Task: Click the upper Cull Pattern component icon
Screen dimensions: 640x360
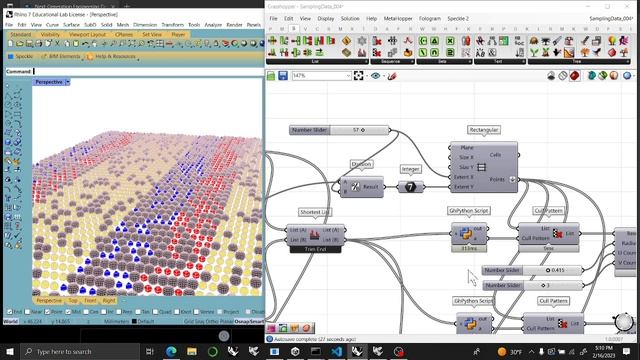Action: click(558, 233)
